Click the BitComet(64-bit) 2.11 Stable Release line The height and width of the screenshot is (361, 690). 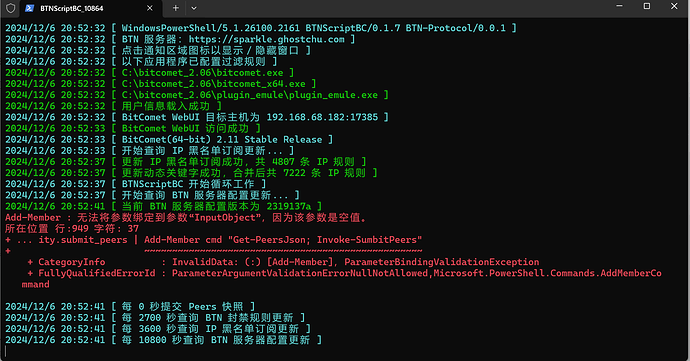tap(169, 139)
